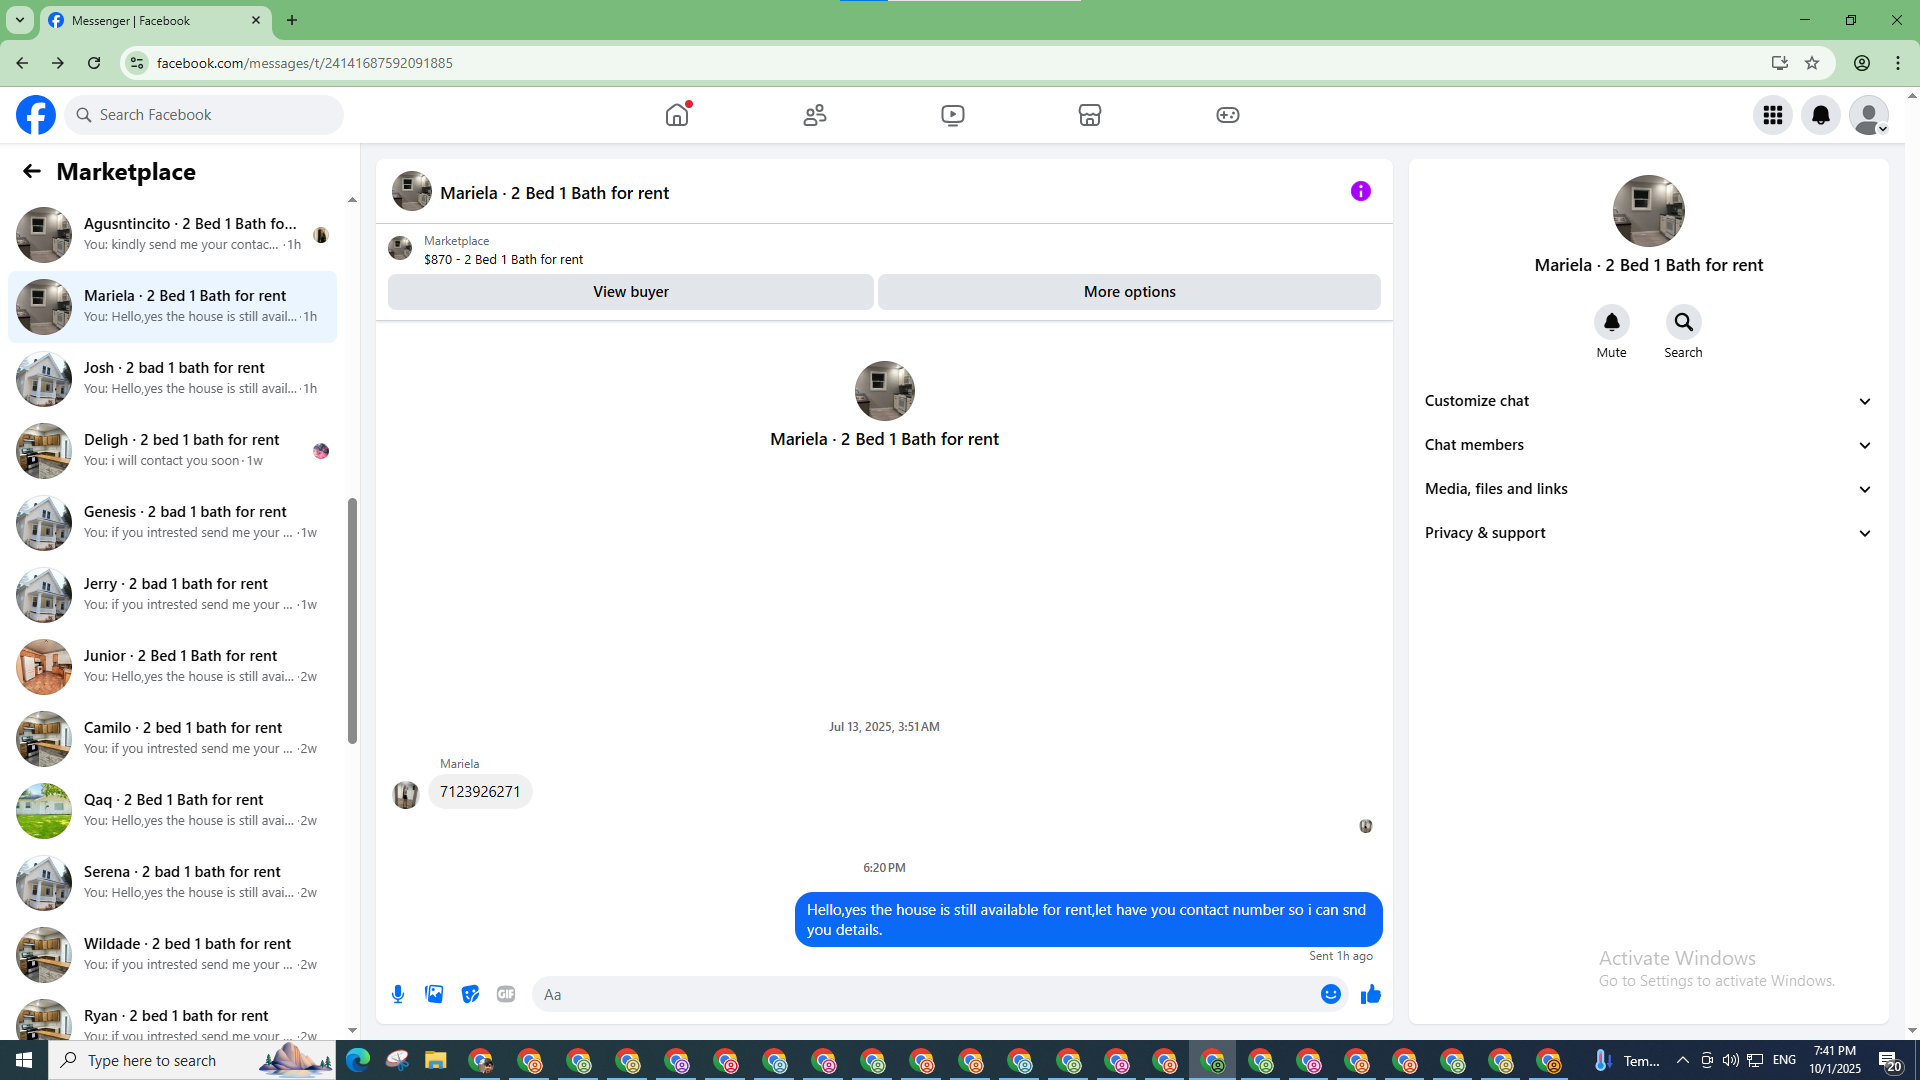Screen dimensions: 1920x1080
Task: Open the Gaming controller icon
Action: [1228, 115]
